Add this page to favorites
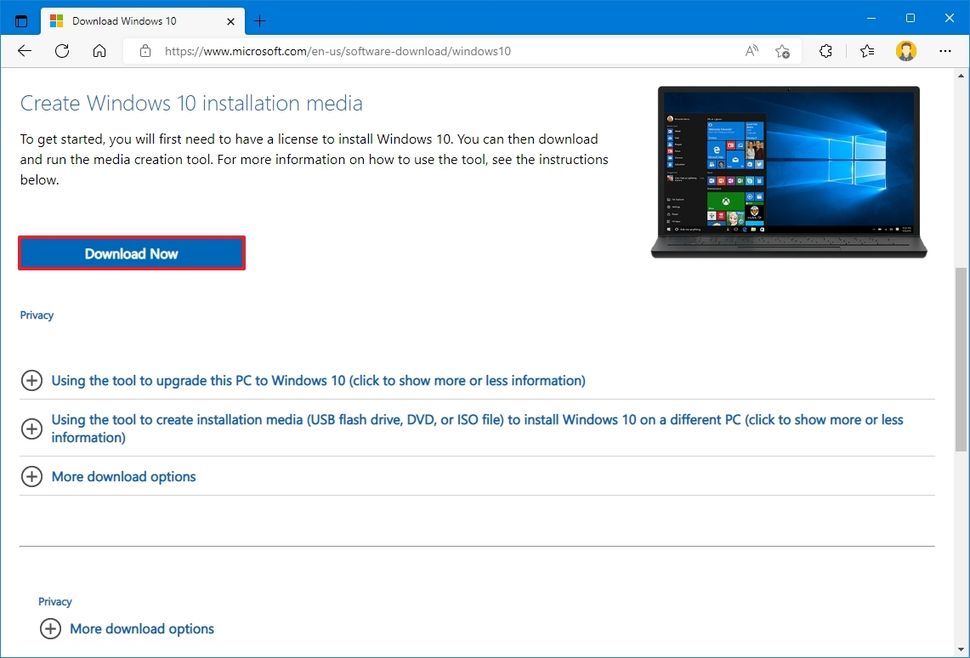Image resolution: width=970 pixels, height=658 pixels. [783, 51]
